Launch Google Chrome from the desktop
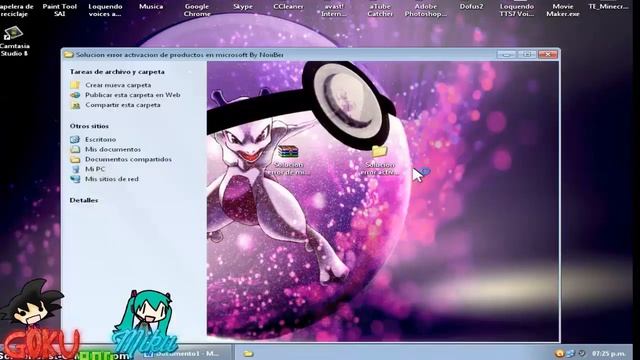 pyautogui.click(x=197, y=10)
